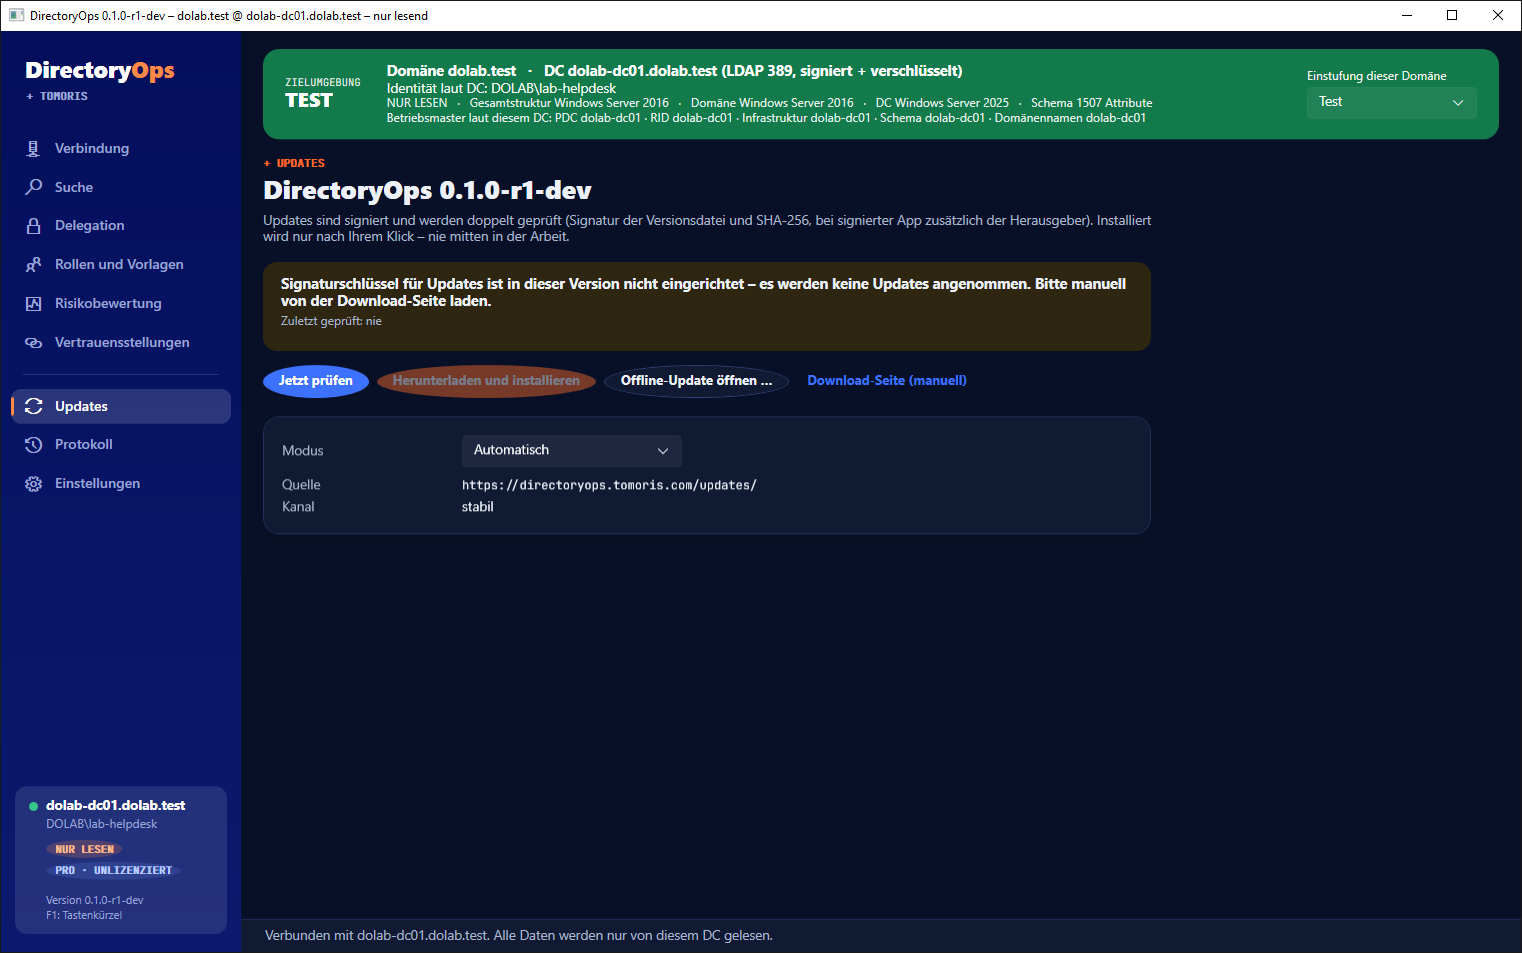Screen dimensions: 1522x953
Task: Click the Version 0.1.0-r1-dev sidebar text
Action: 95,900
